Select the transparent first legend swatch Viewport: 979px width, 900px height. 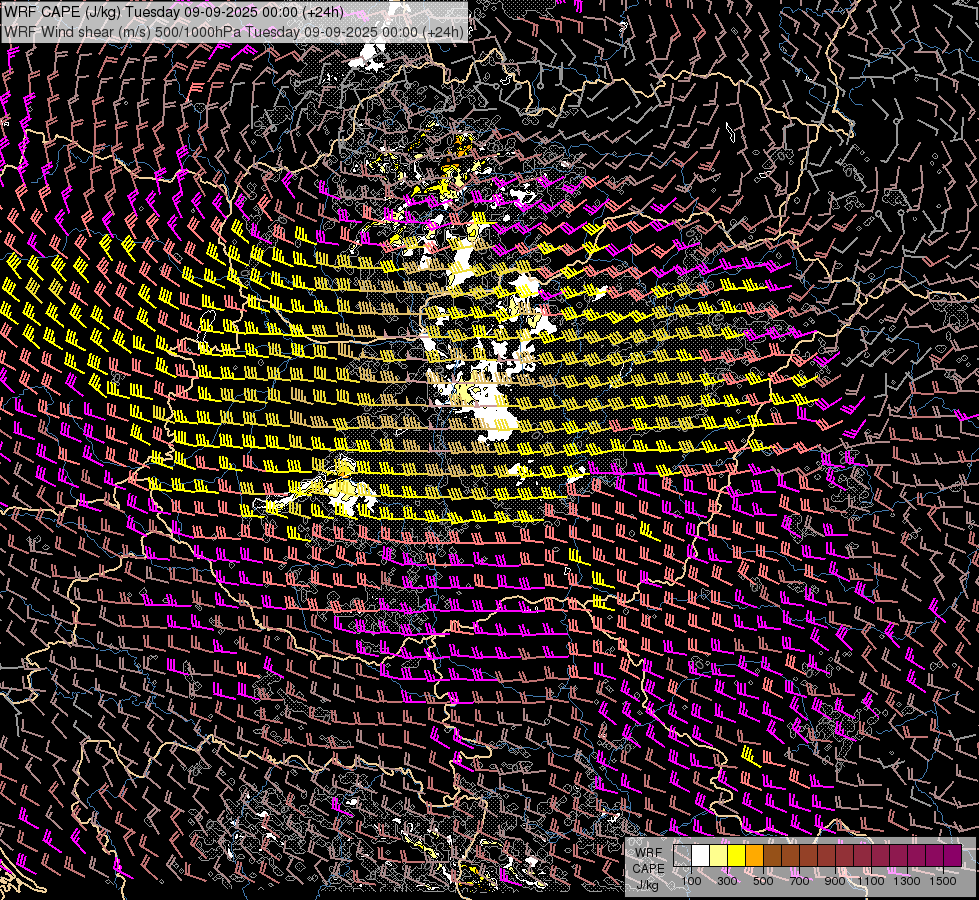682,855
